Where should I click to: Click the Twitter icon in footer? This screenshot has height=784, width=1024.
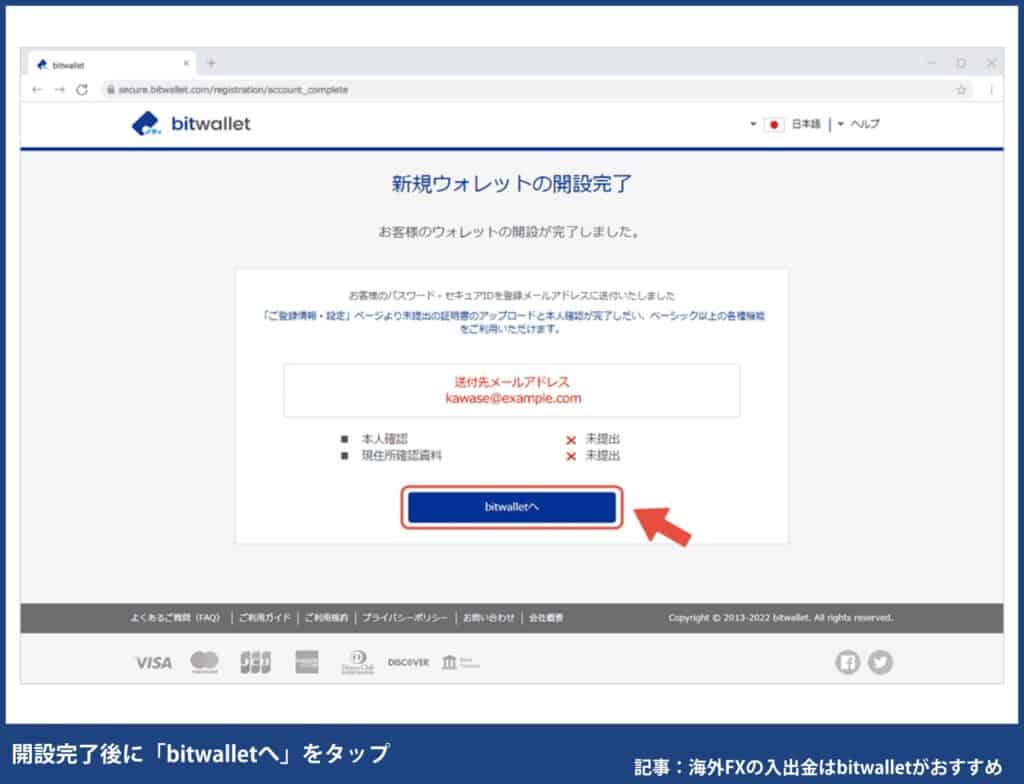point(880,662)
